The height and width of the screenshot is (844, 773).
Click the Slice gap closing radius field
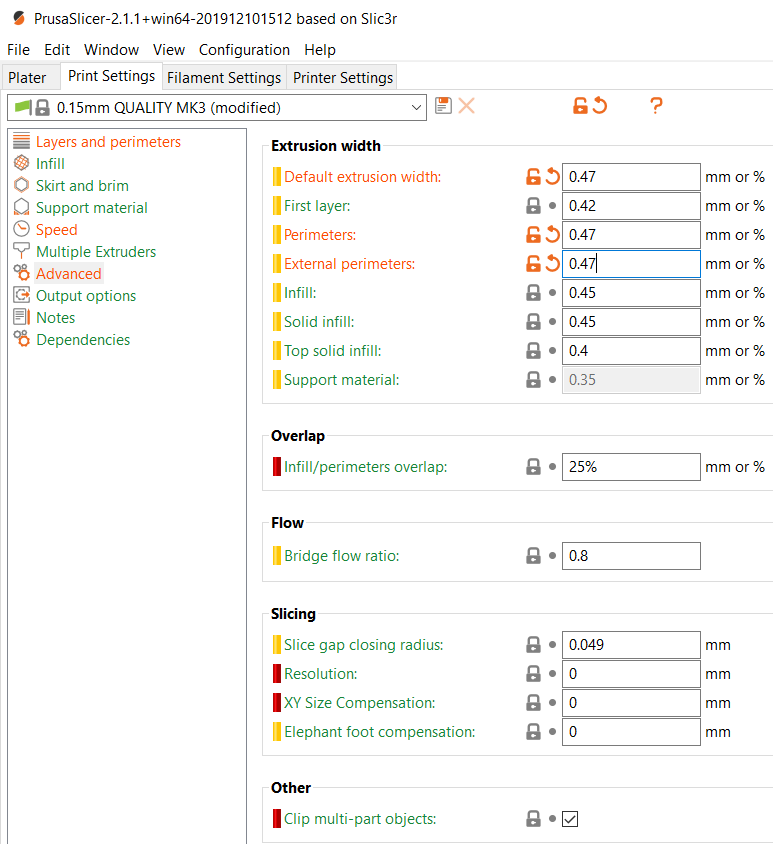click(x=631, y=645)
